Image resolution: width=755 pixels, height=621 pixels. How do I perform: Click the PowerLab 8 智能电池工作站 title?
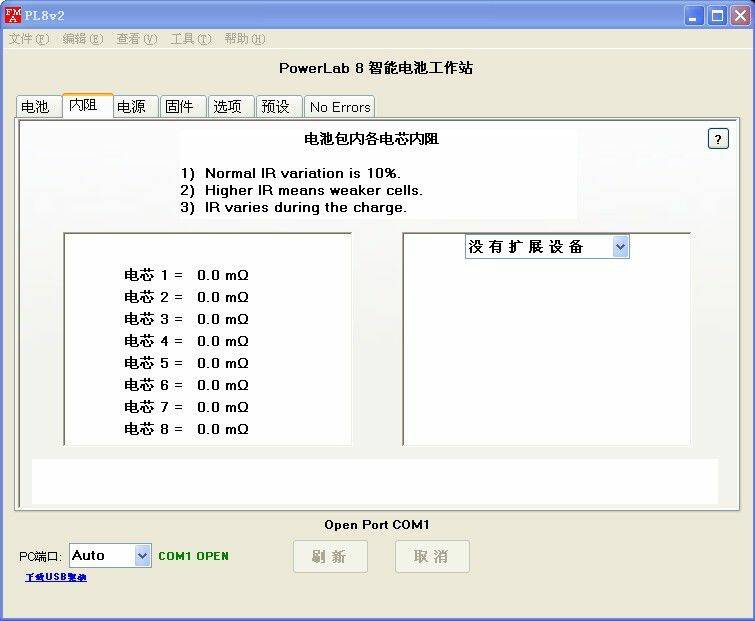point(376,68)
